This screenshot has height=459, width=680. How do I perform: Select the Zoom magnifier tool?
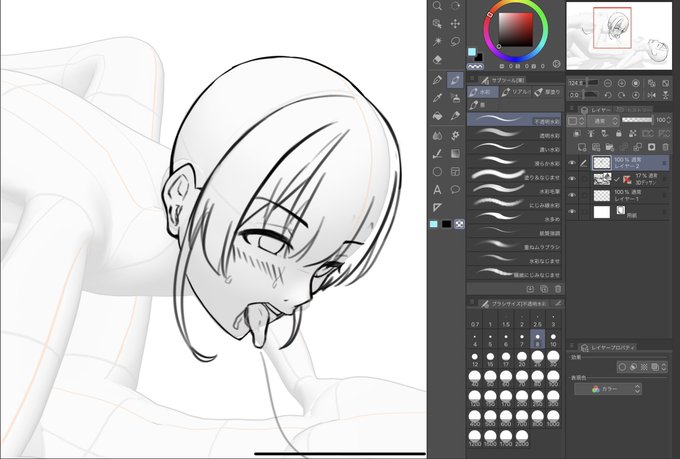[437, 6]
